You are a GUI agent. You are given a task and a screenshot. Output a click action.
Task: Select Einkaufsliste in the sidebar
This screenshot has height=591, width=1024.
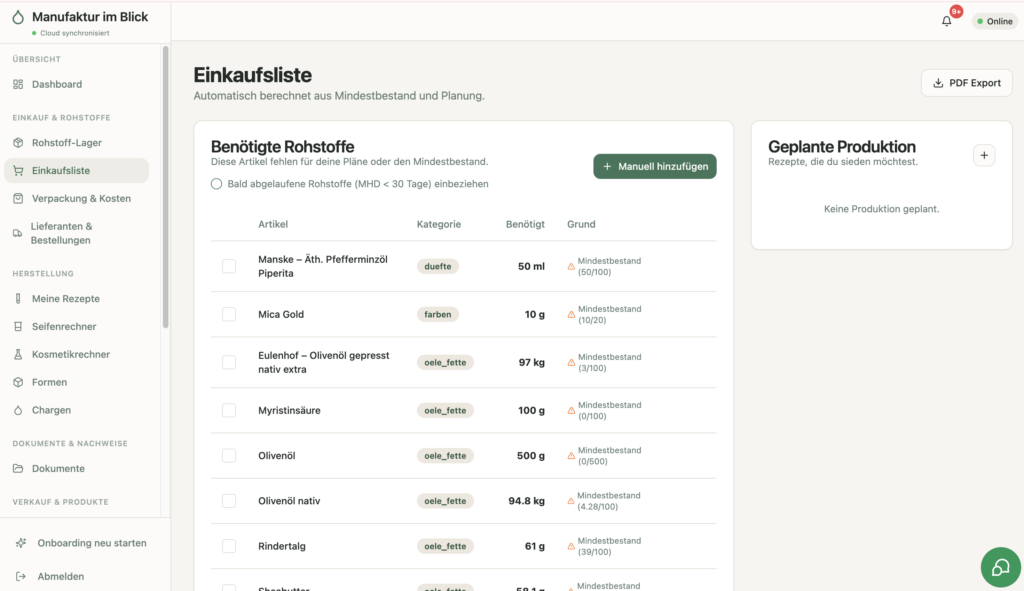[x=76, y=170]
